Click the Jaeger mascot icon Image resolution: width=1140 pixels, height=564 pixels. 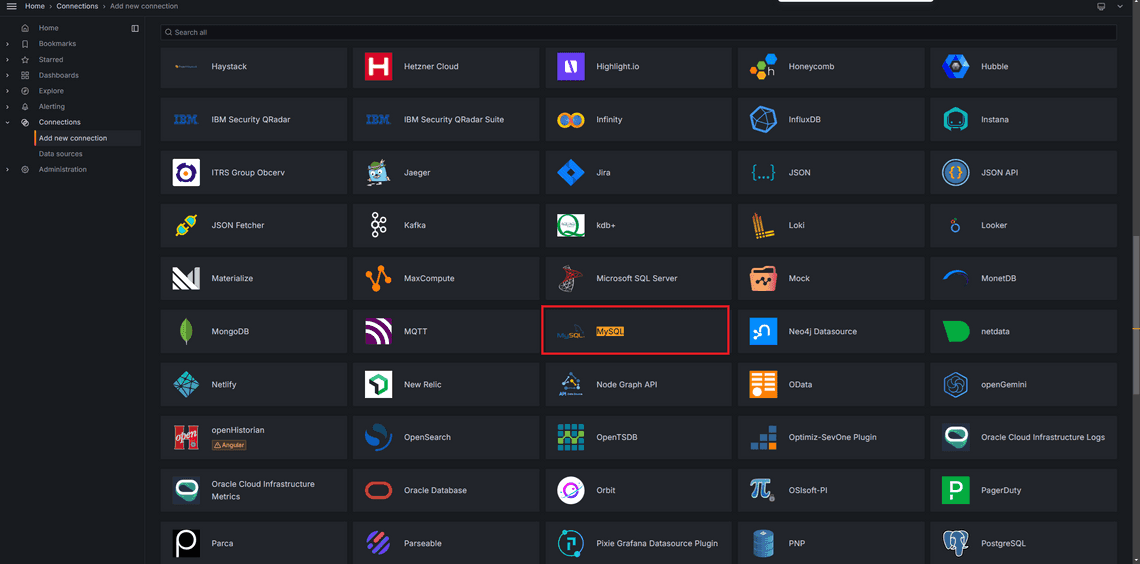(x=378, y=173)
